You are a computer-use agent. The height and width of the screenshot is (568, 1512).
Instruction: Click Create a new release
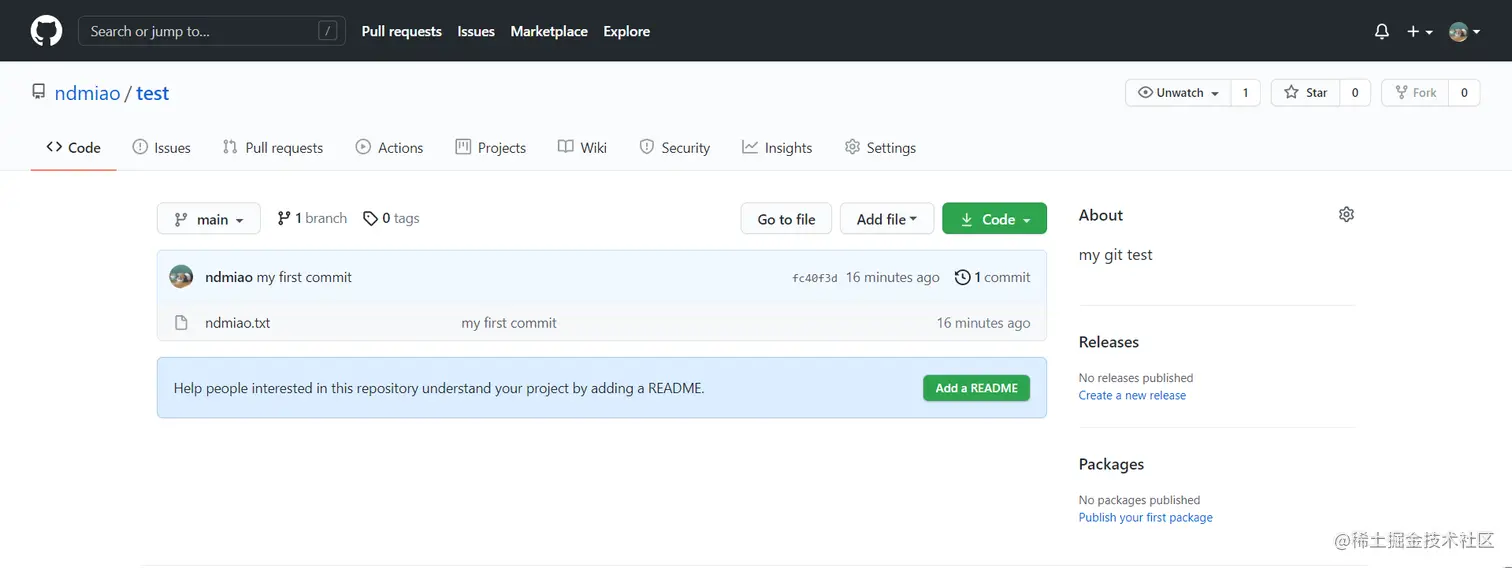click(1132, 395)
